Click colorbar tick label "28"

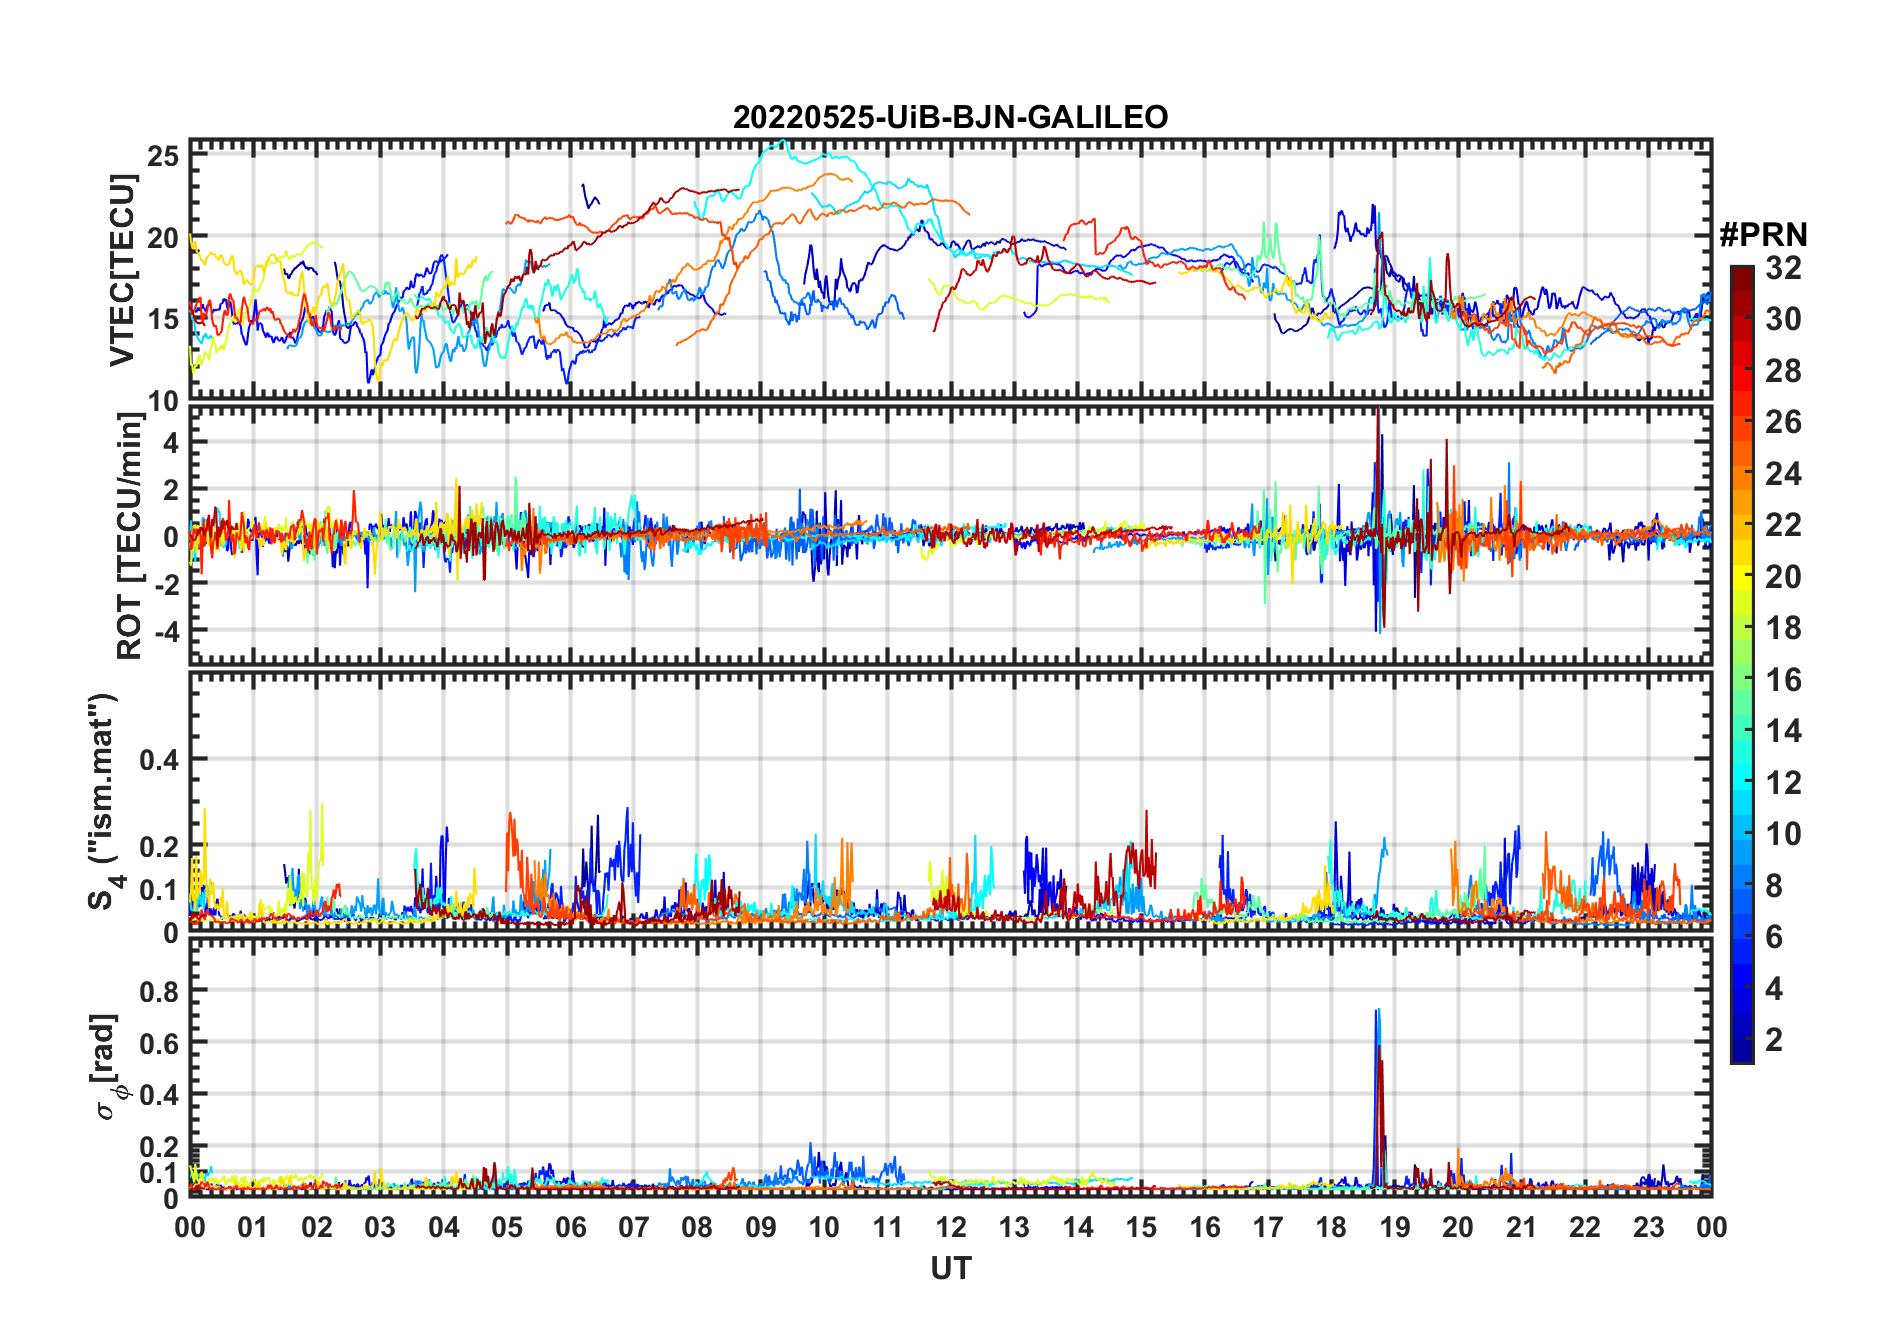[x=1783, y=371]
